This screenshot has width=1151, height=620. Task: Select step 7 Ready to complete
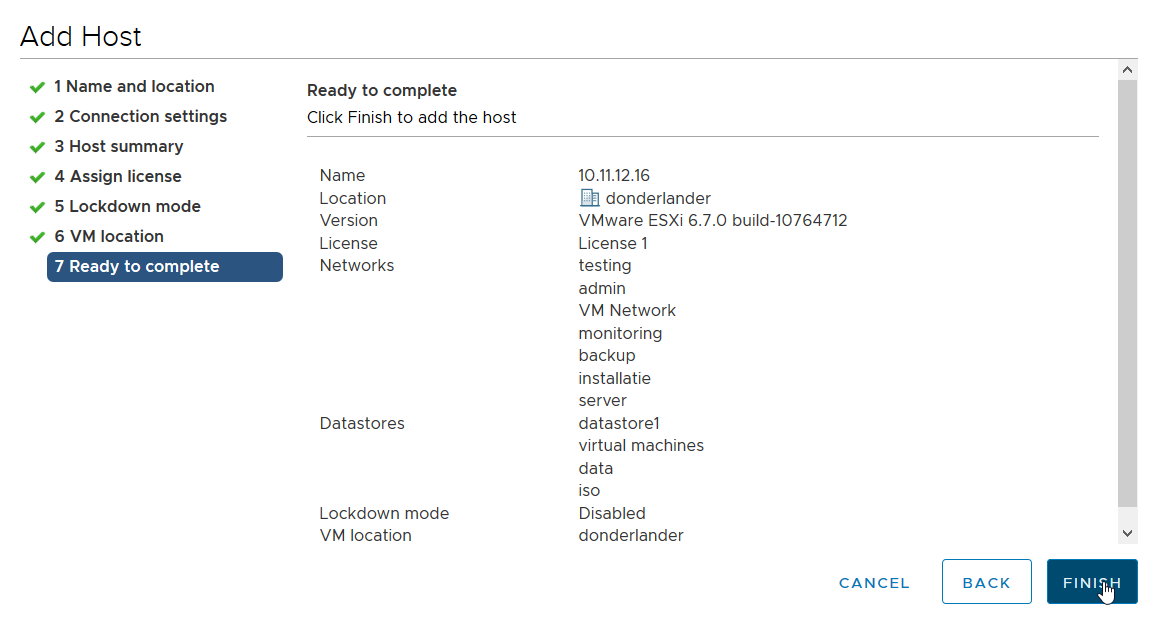click(x=165, y=267)
